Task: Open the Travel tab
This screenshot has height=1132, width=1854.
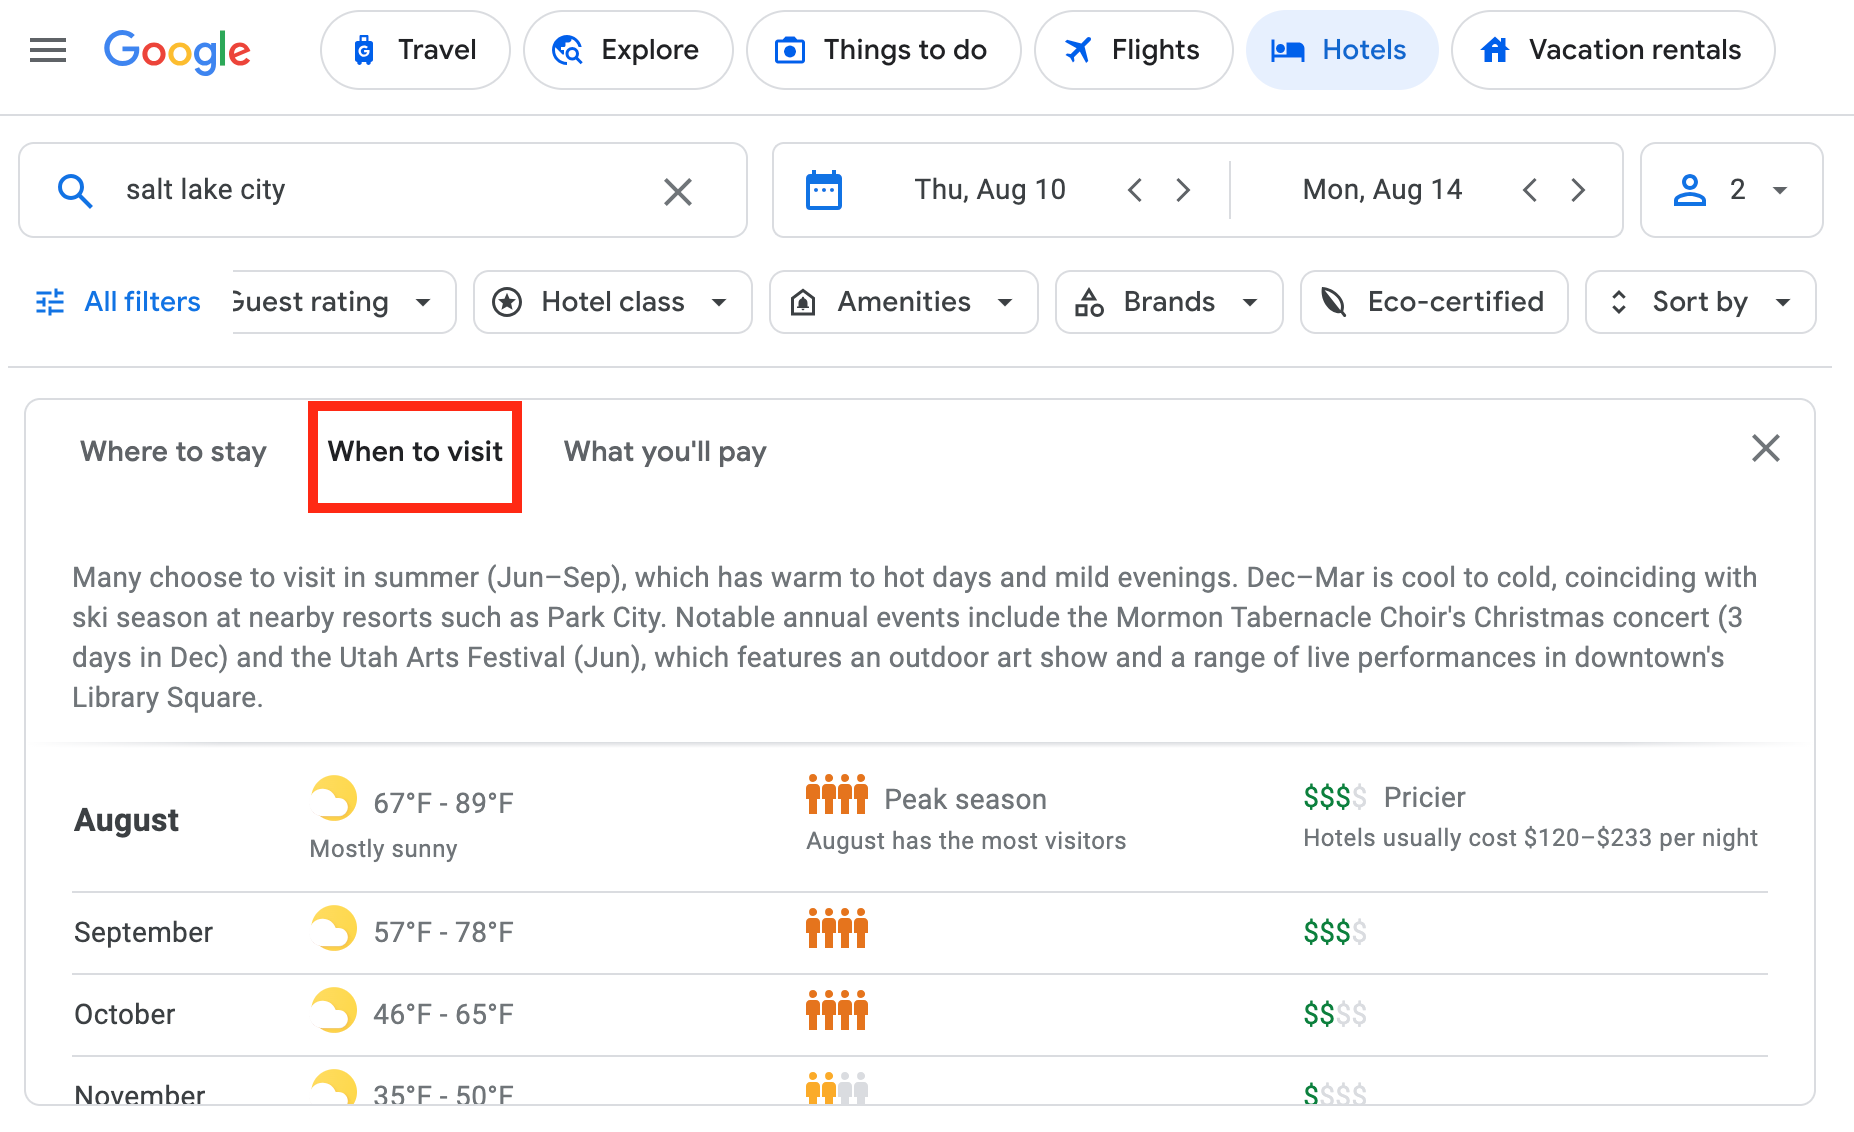Action: (415, 50)
